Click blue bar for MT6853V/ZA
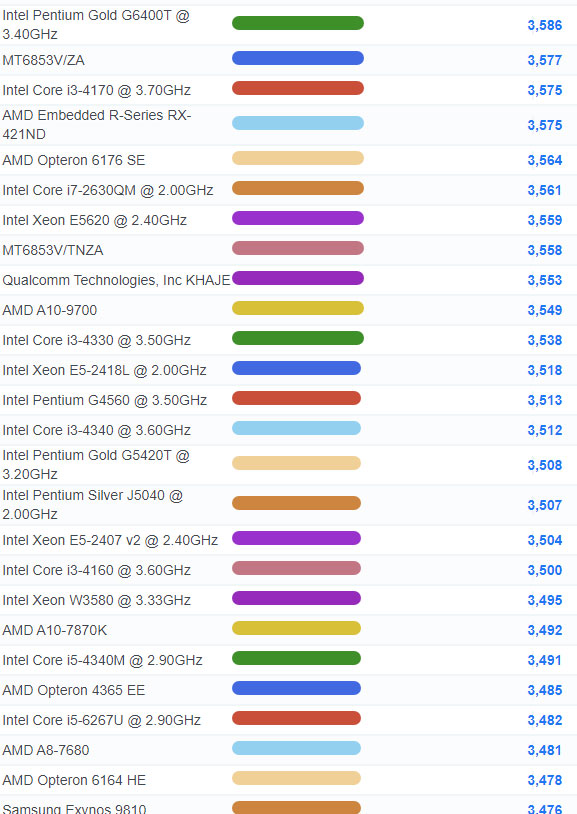 tap(298, 58)
